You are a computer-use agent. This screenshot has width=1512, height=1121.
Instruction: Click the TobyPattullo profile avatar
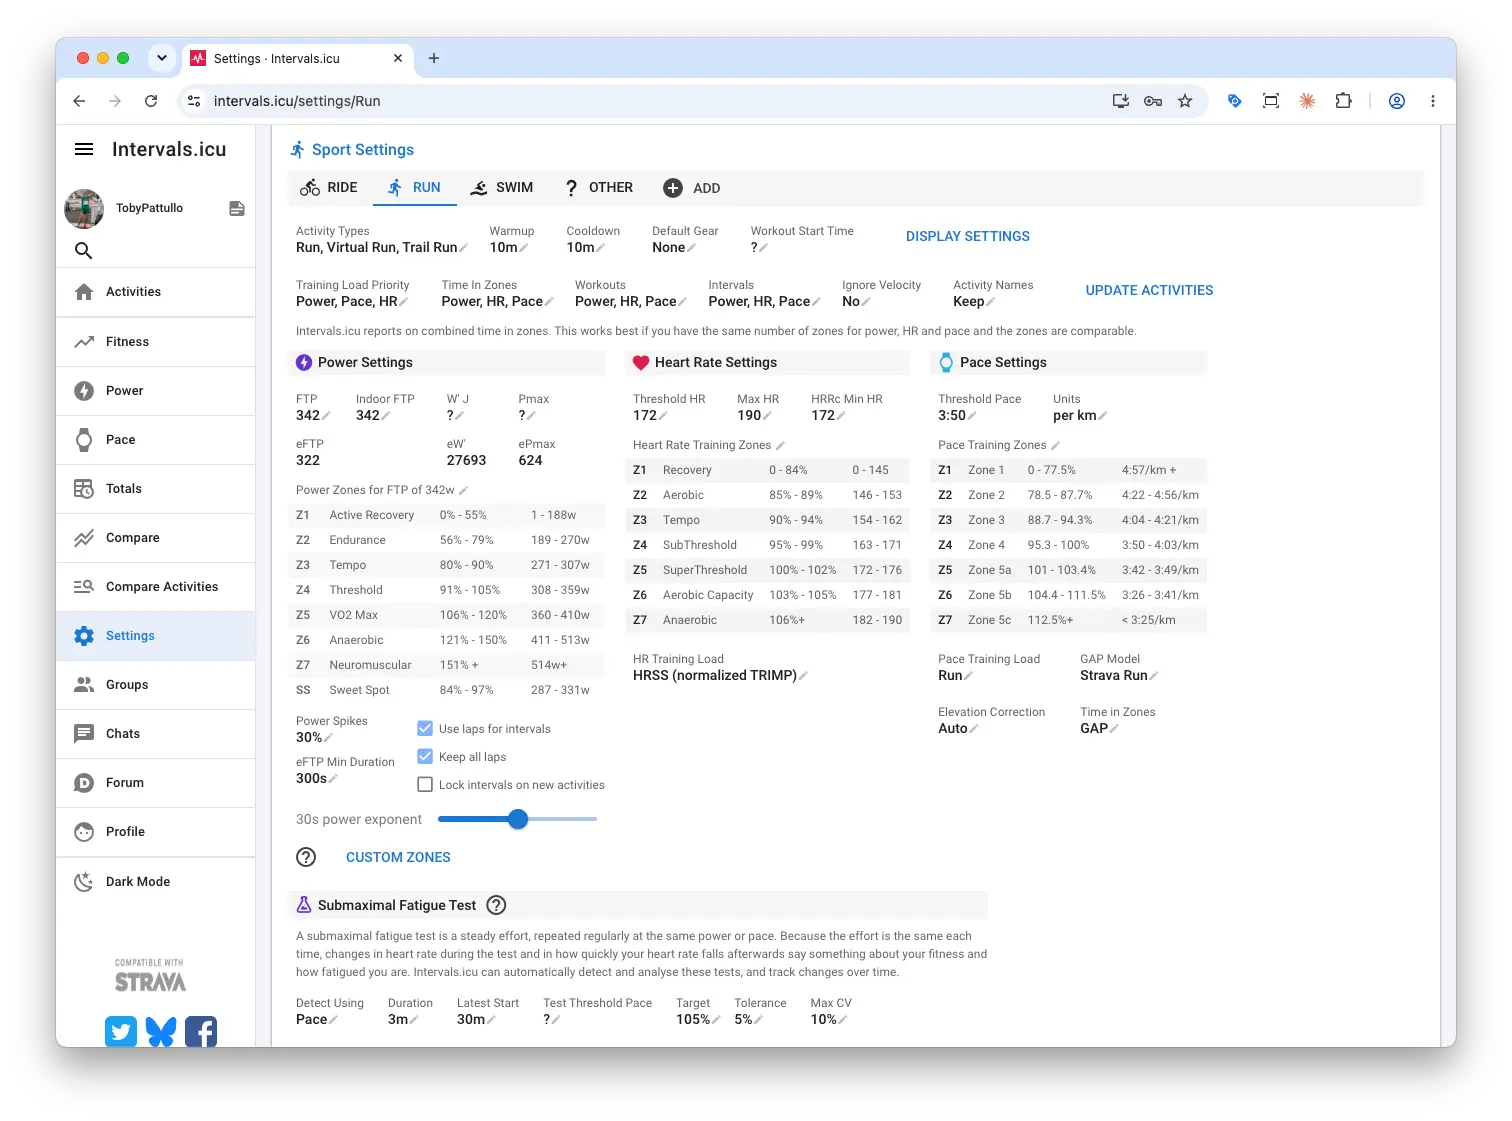84,208
